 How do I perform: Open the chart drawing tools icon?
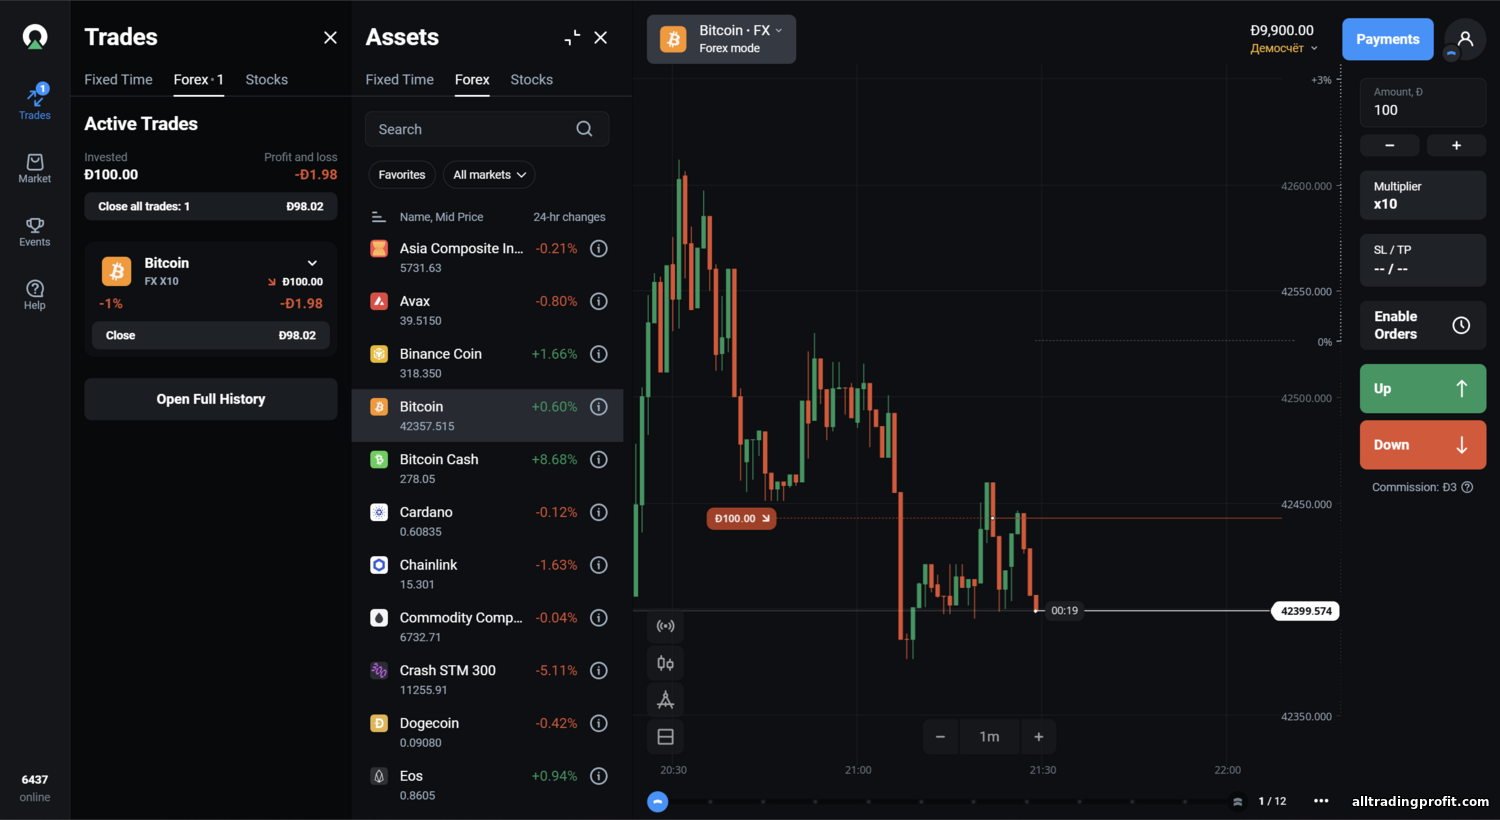click(x=665, y=700)
